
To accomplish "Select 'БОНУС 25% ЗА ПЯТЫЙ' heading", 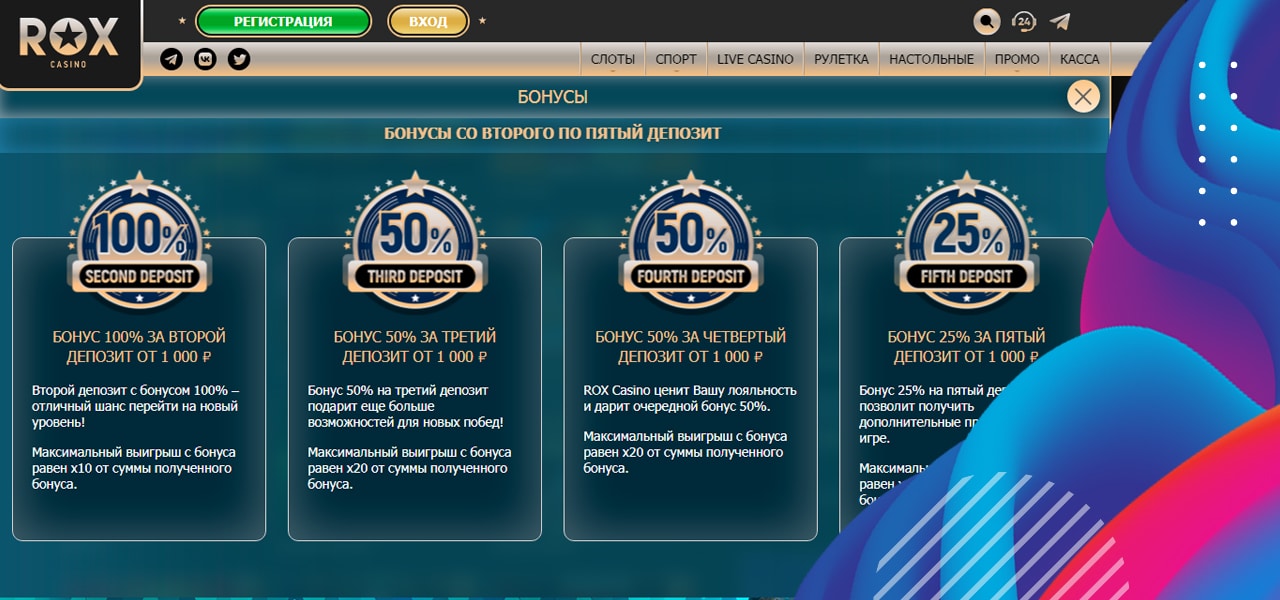I will [966, 337].
